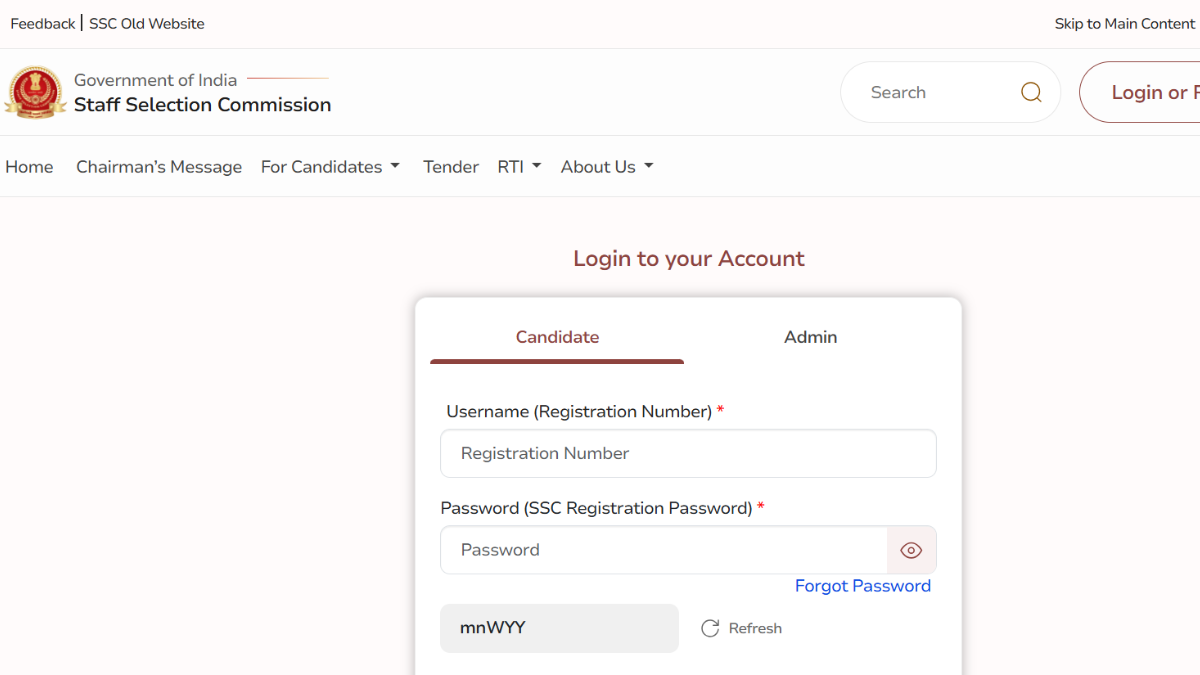The width and height of the screenshot is (1200, 675).
Task: Visit the SSC Old Website link
Action: tap(147, 24)
